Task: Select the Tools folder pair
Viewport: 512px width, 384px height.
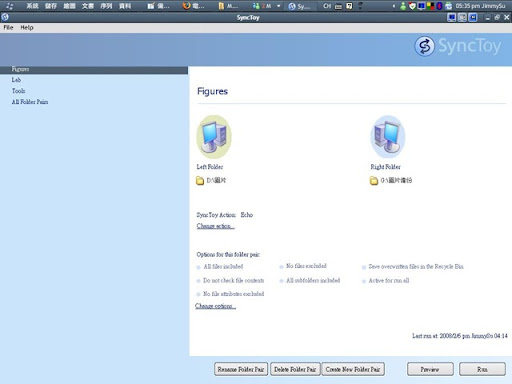Action: click(x=18, y=91)
